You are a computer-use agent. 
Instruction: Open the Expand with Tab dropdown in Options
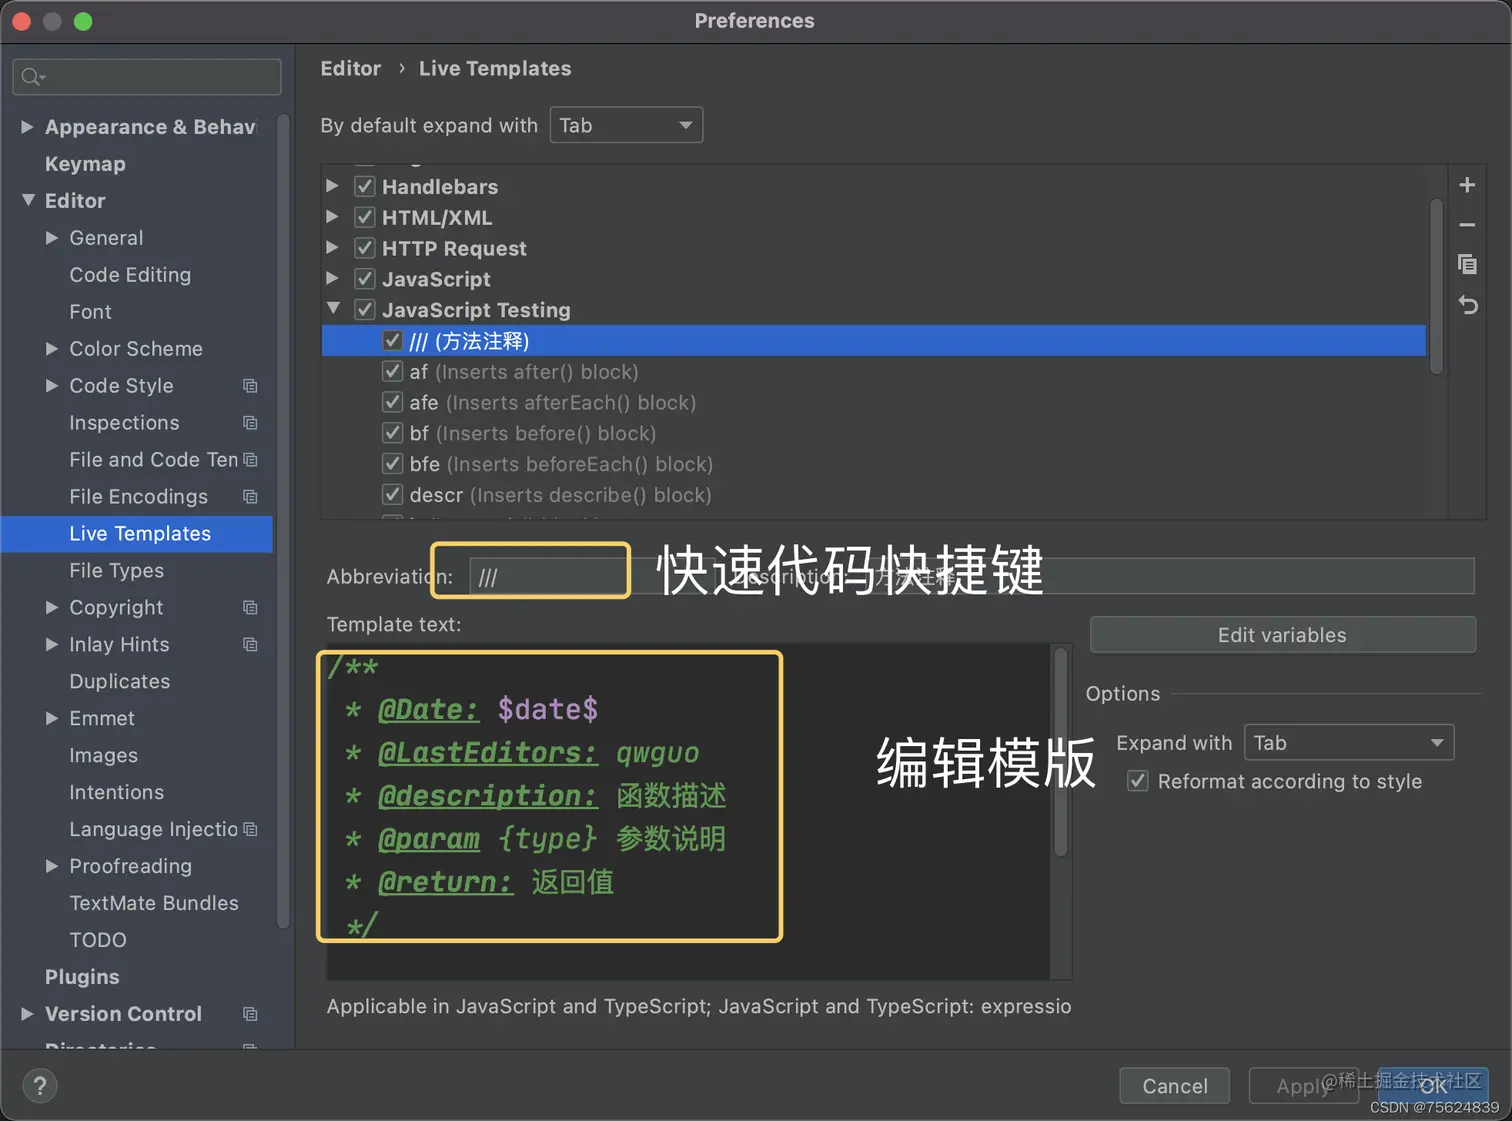pyautogui.click(x=1349, y=743)
